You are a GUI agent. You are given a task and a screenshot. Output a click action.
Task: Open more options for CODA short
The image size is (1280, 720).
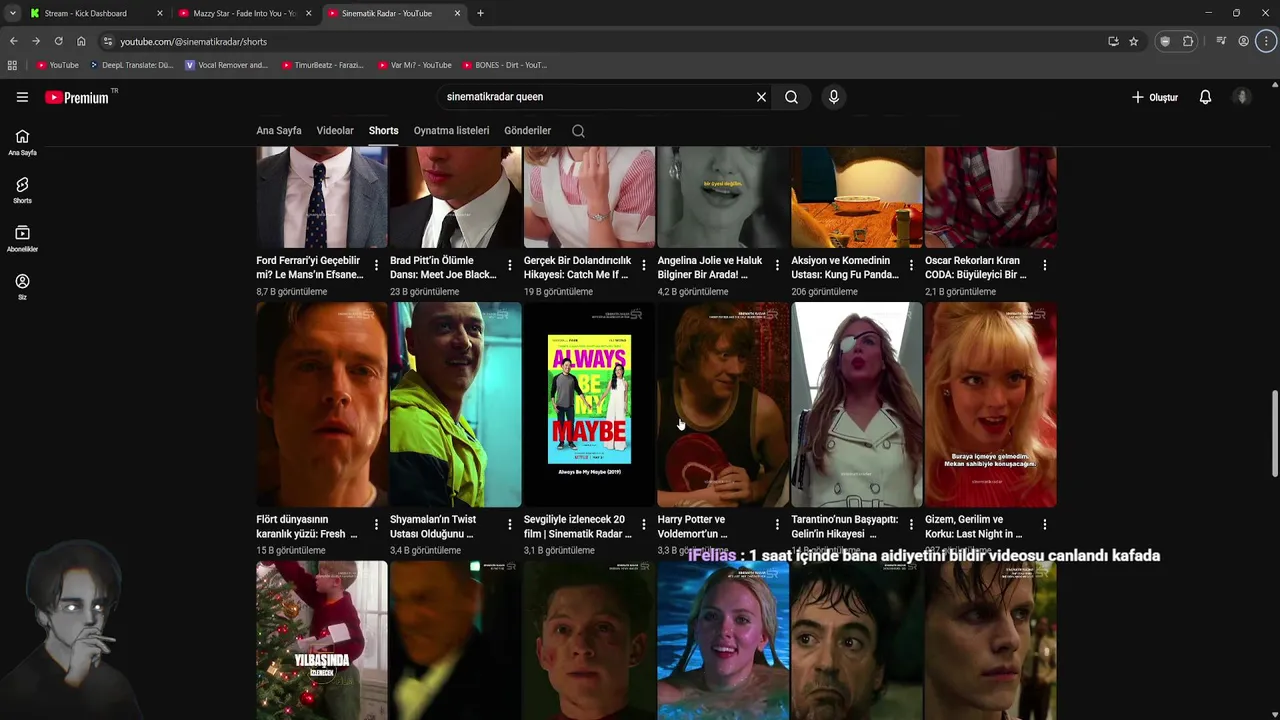tap(1044, 265)
